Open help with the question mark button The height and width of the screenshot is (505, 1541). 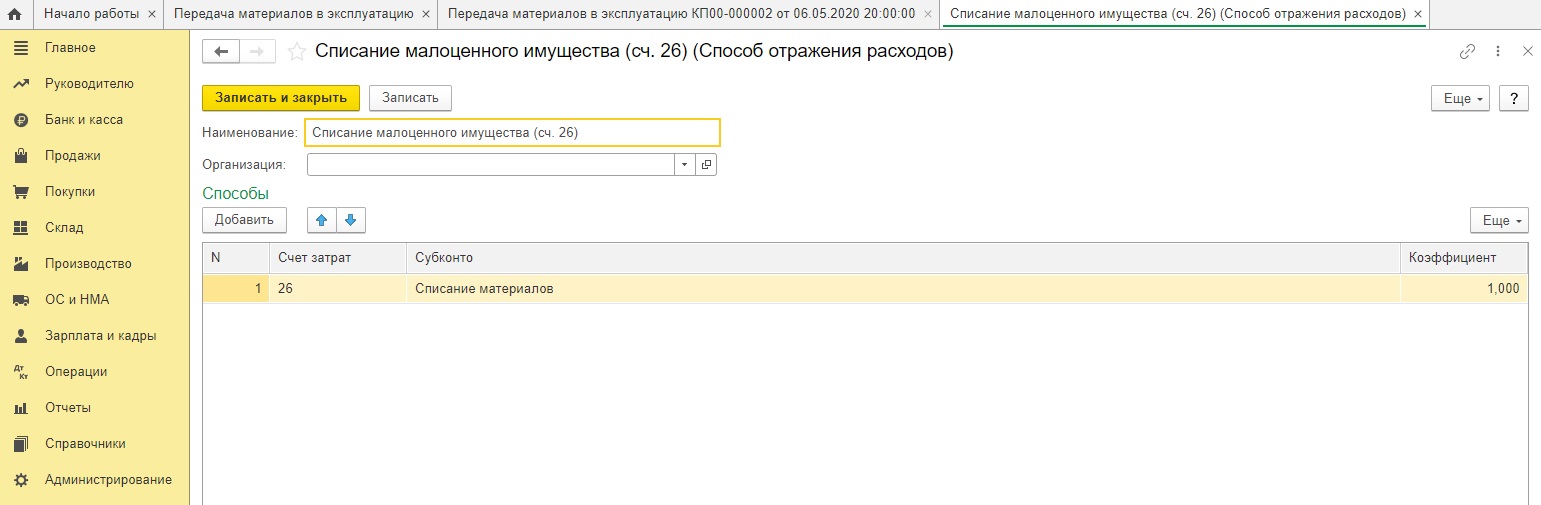[1514, 98]
